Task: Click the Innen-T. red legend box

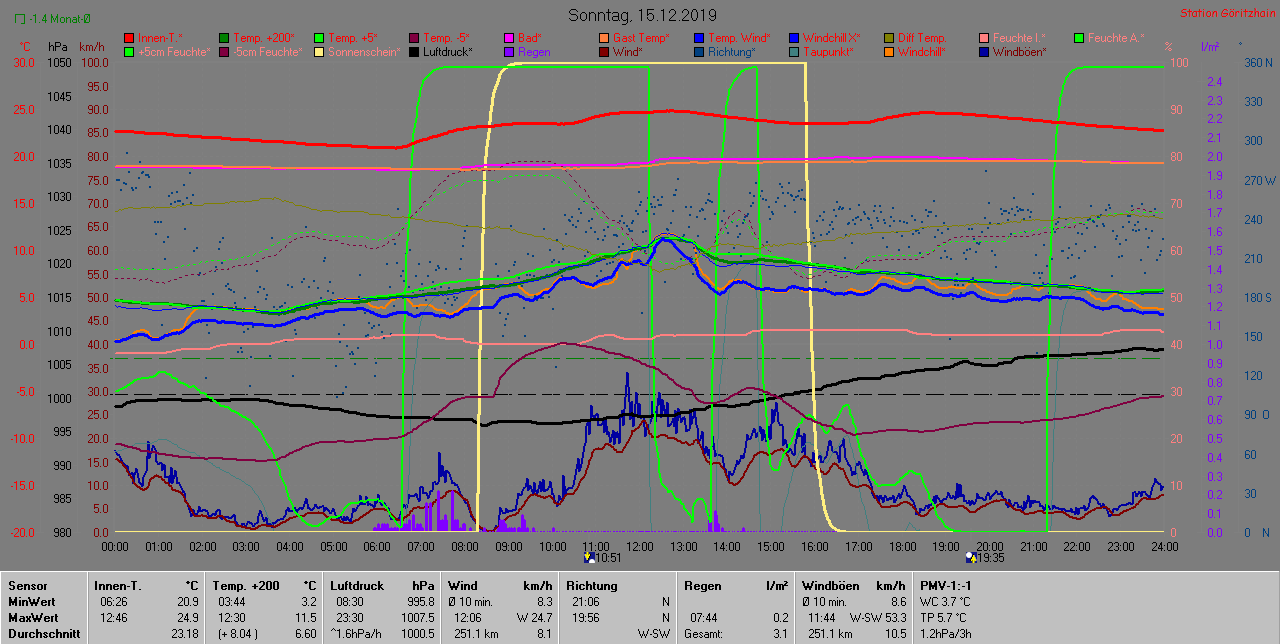Action: pos(129,38)
